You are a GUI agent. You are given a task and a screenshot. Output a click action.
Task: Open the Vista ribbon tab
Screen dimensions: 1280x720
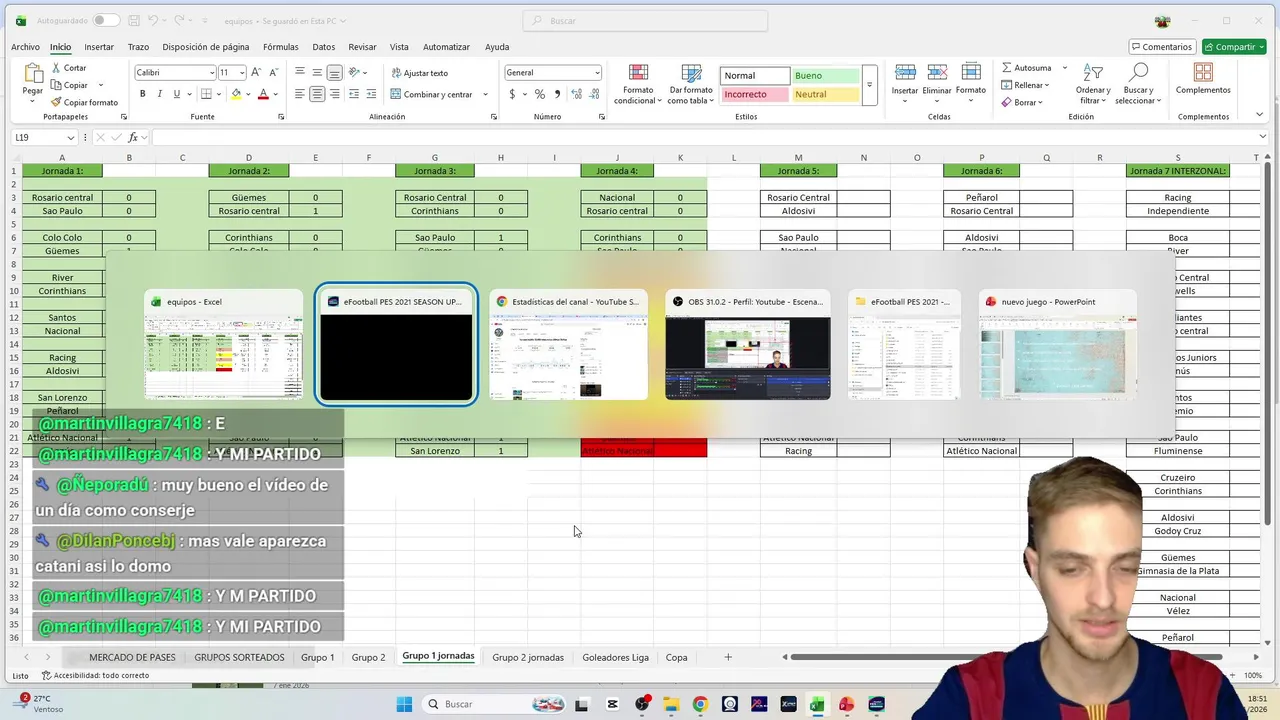coord(399,47)
